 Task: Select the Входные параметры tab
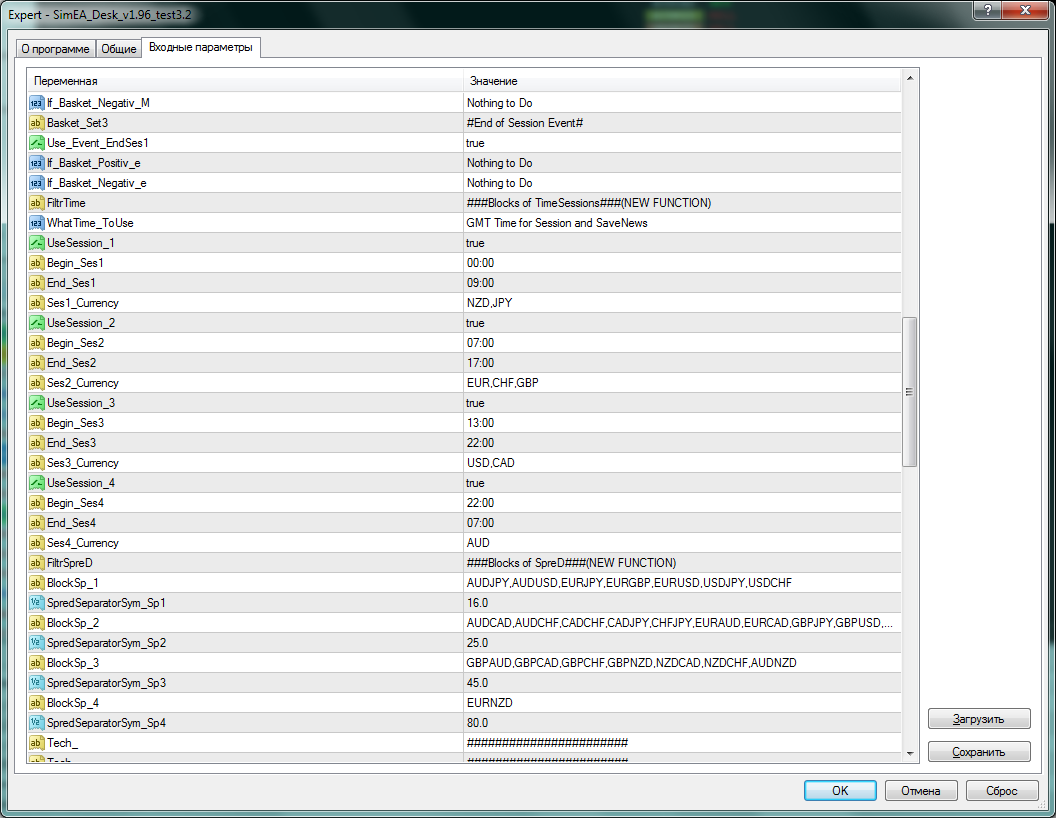(201, 47)
